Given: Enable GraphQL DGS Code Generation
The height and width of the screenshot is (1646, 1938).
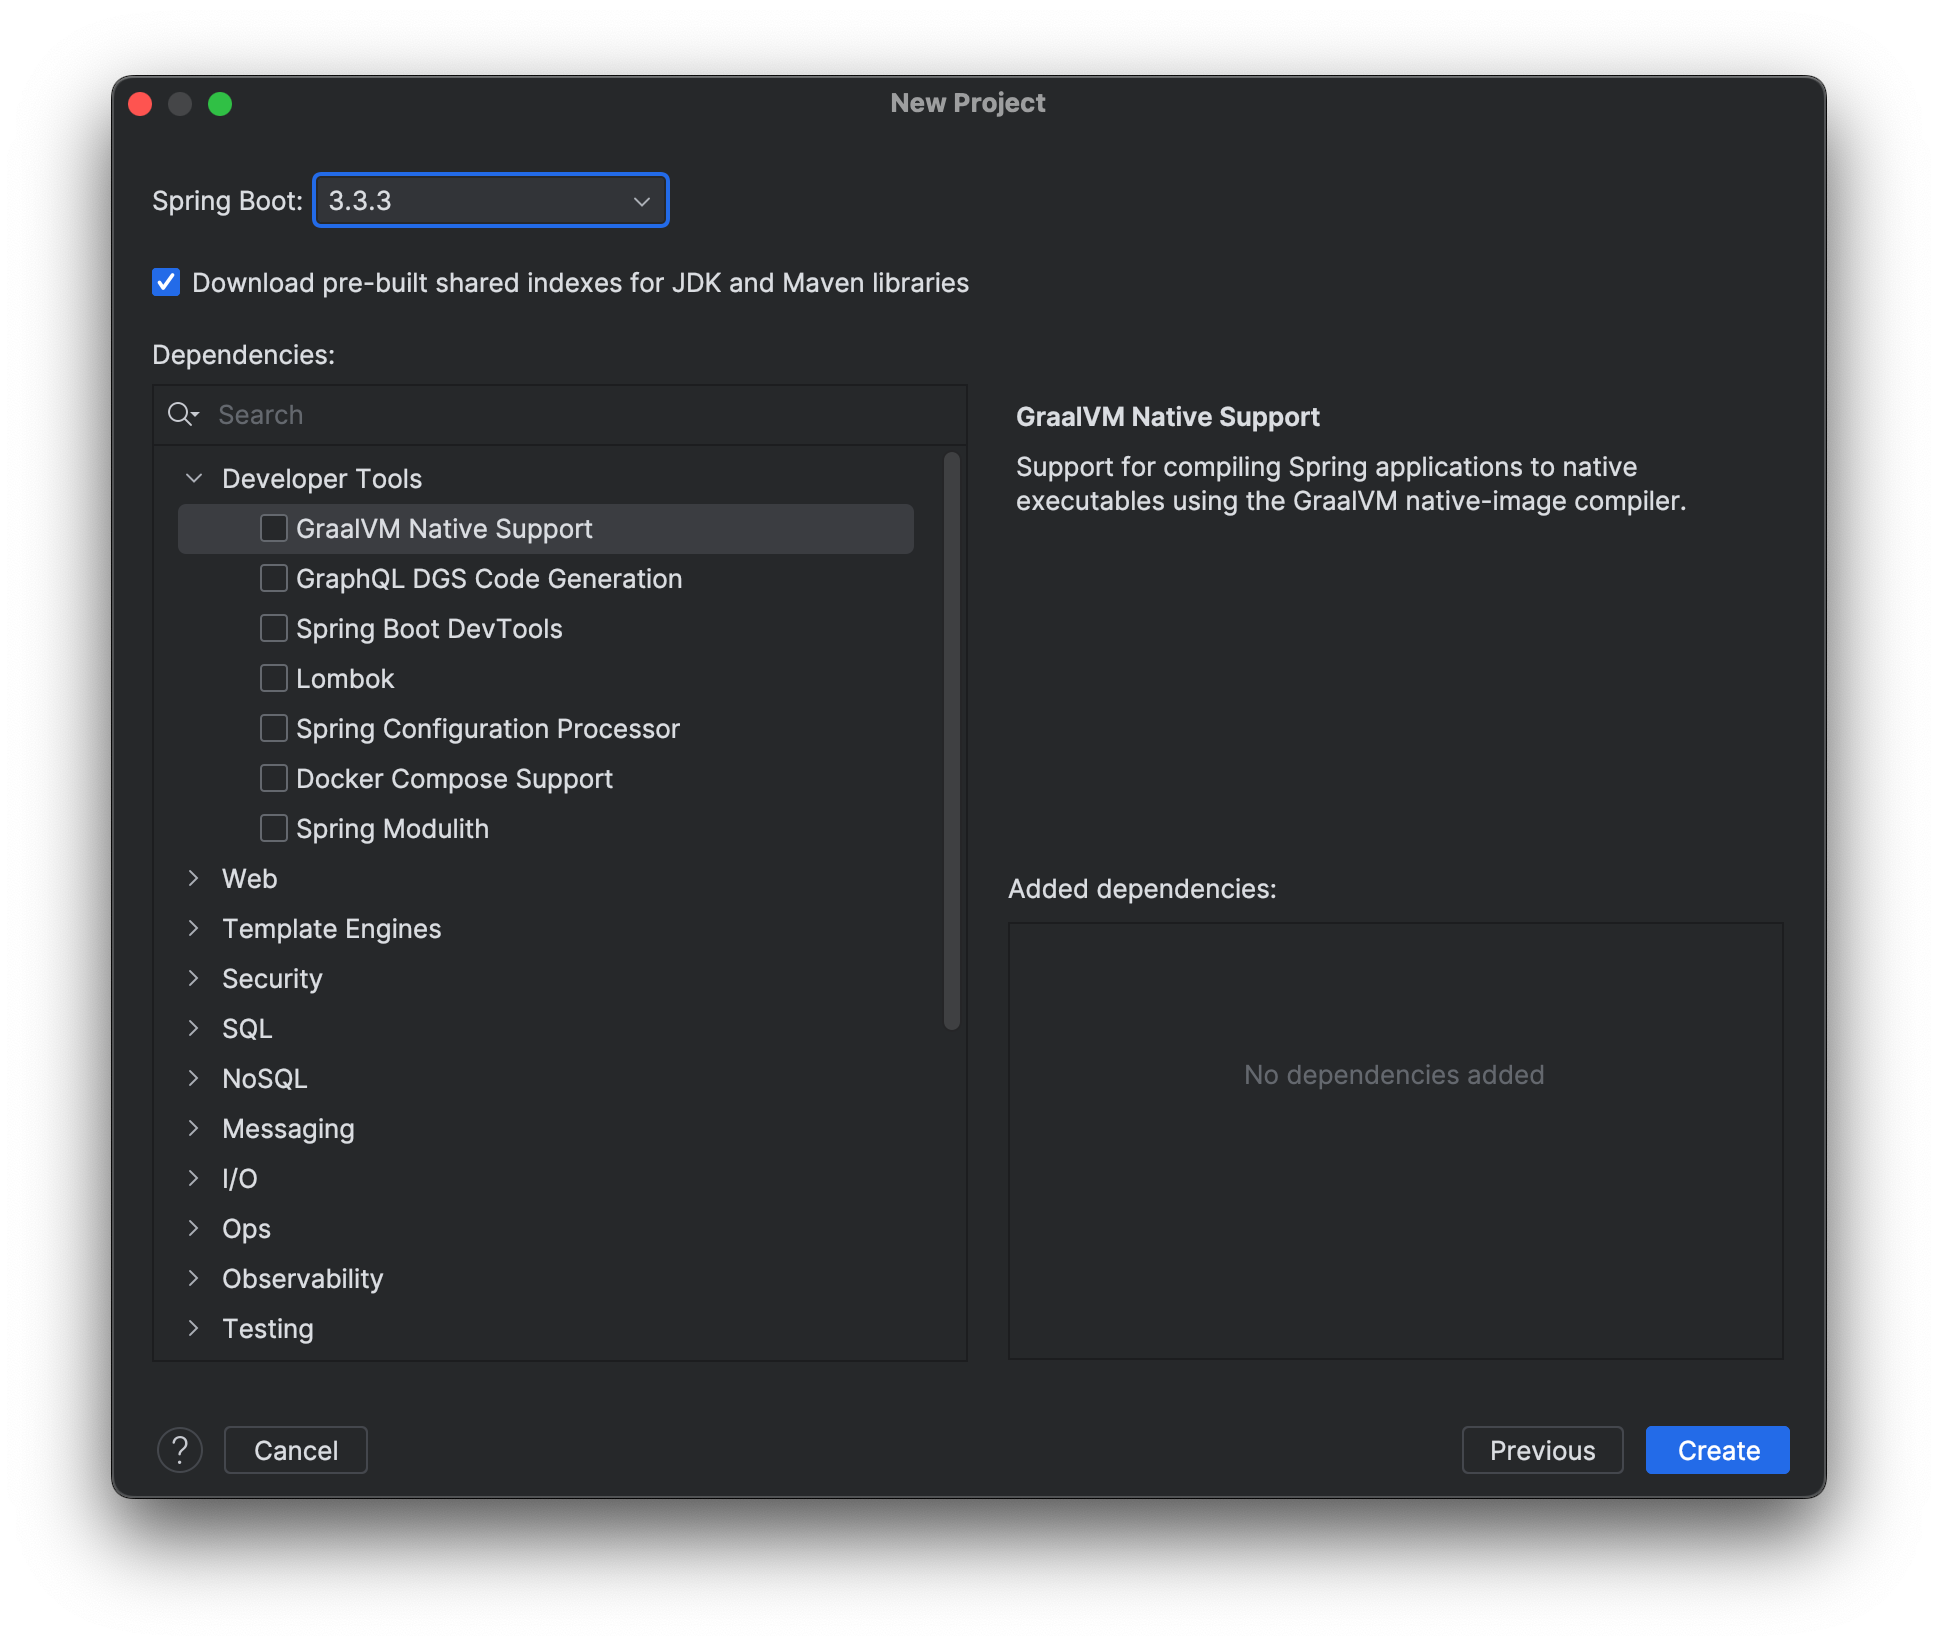Looking at the screenshot, I should (273, 578).
